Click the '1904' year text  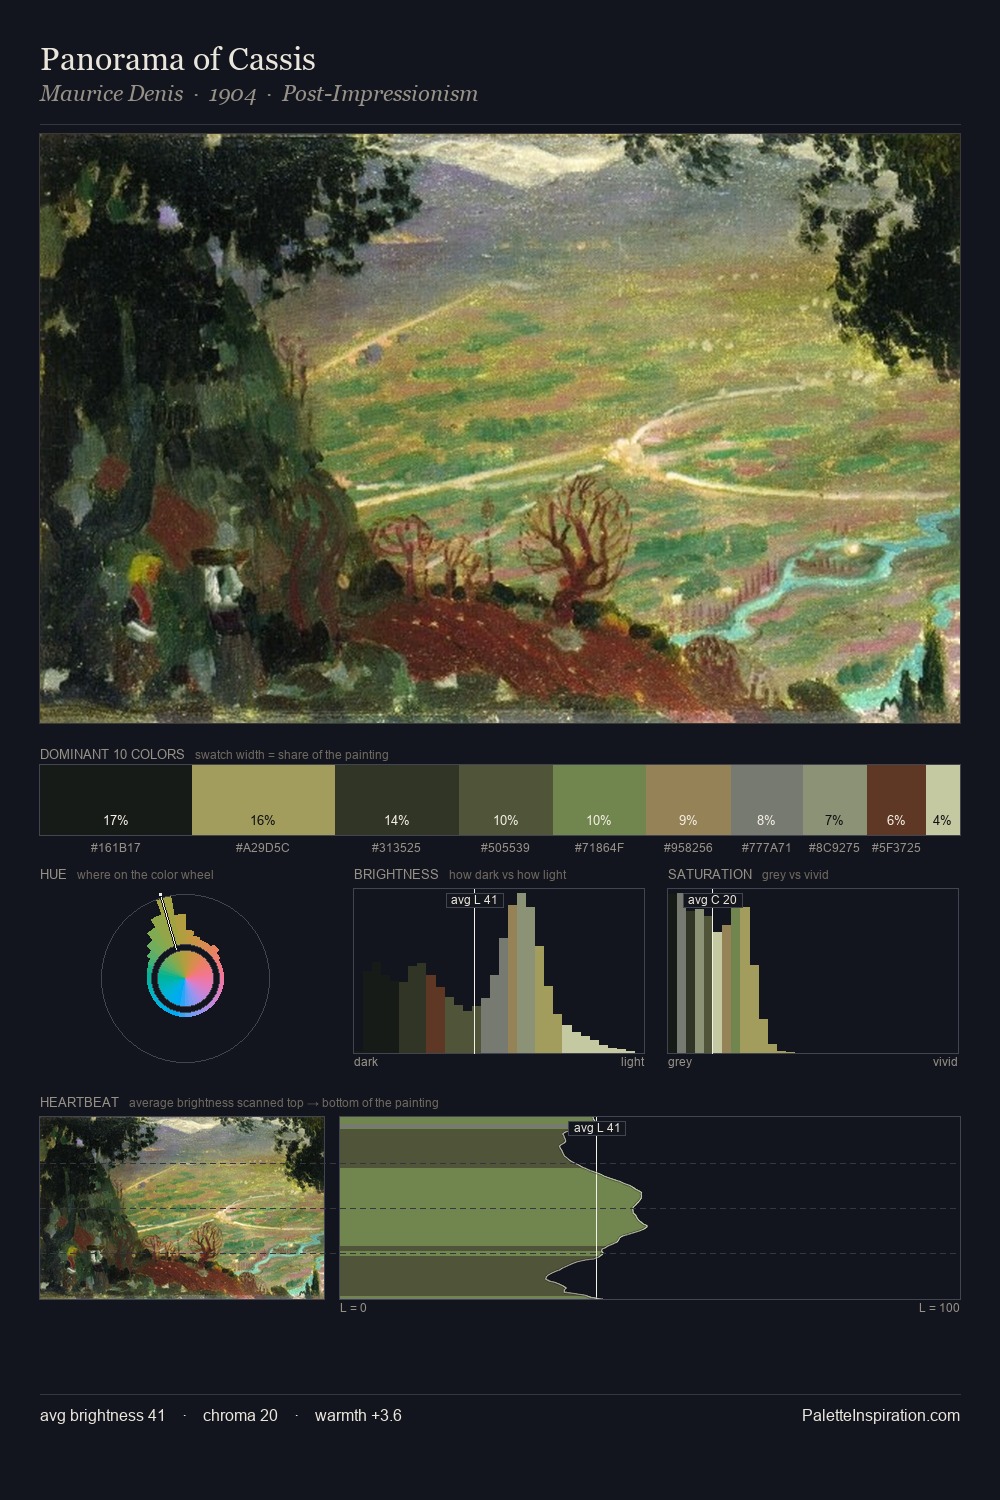tap(232, 94)
